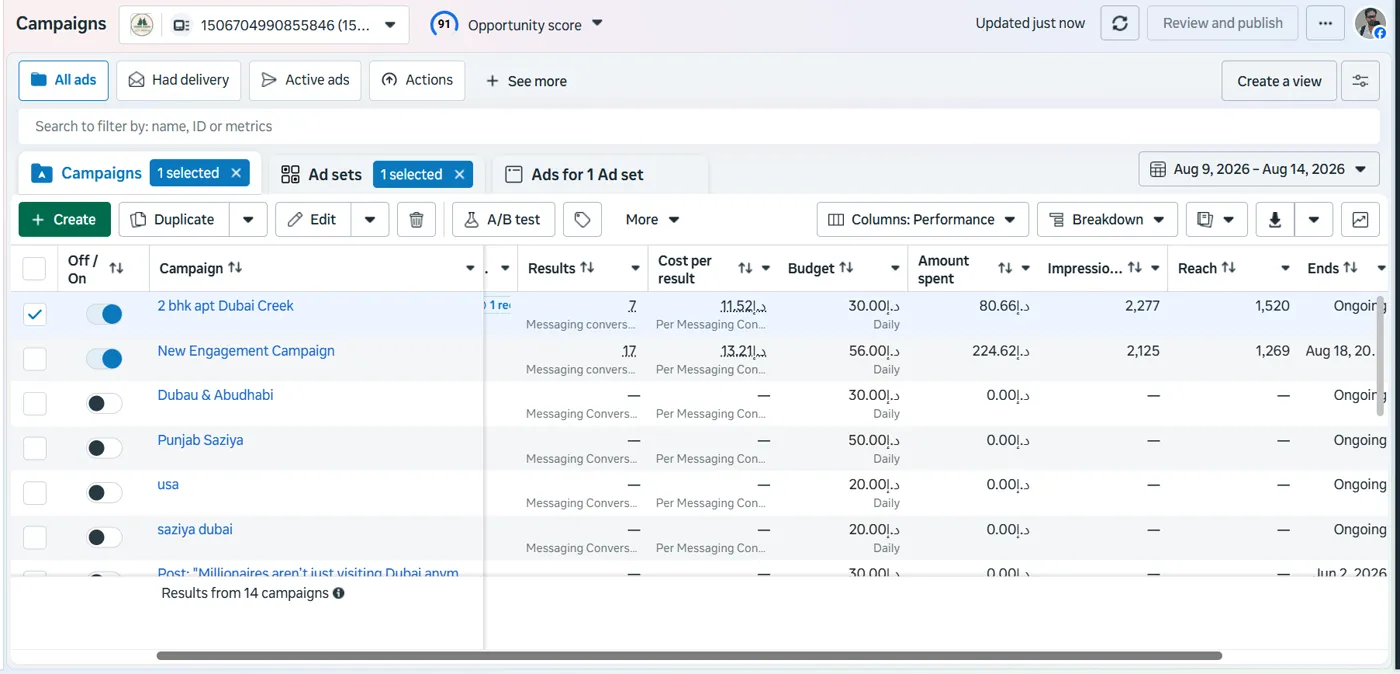
Task: Click the refresh data icon
Action: point(1120,23)
